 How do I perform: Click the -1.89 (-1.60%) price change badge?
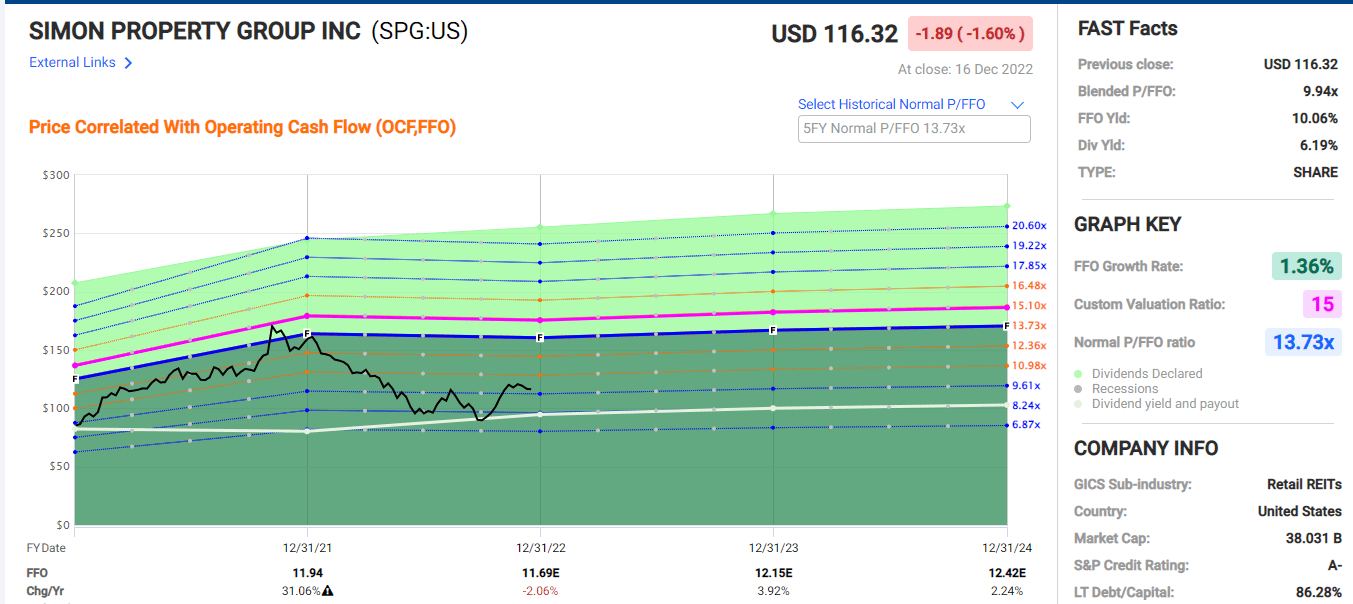(x=970, y=34)
